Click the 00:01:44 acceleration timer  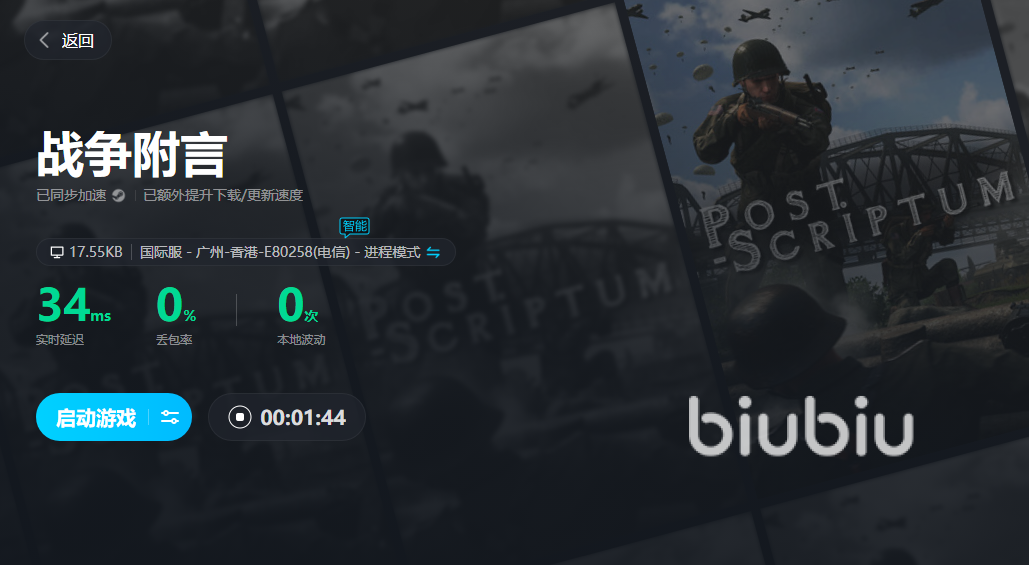click(303, 417)
